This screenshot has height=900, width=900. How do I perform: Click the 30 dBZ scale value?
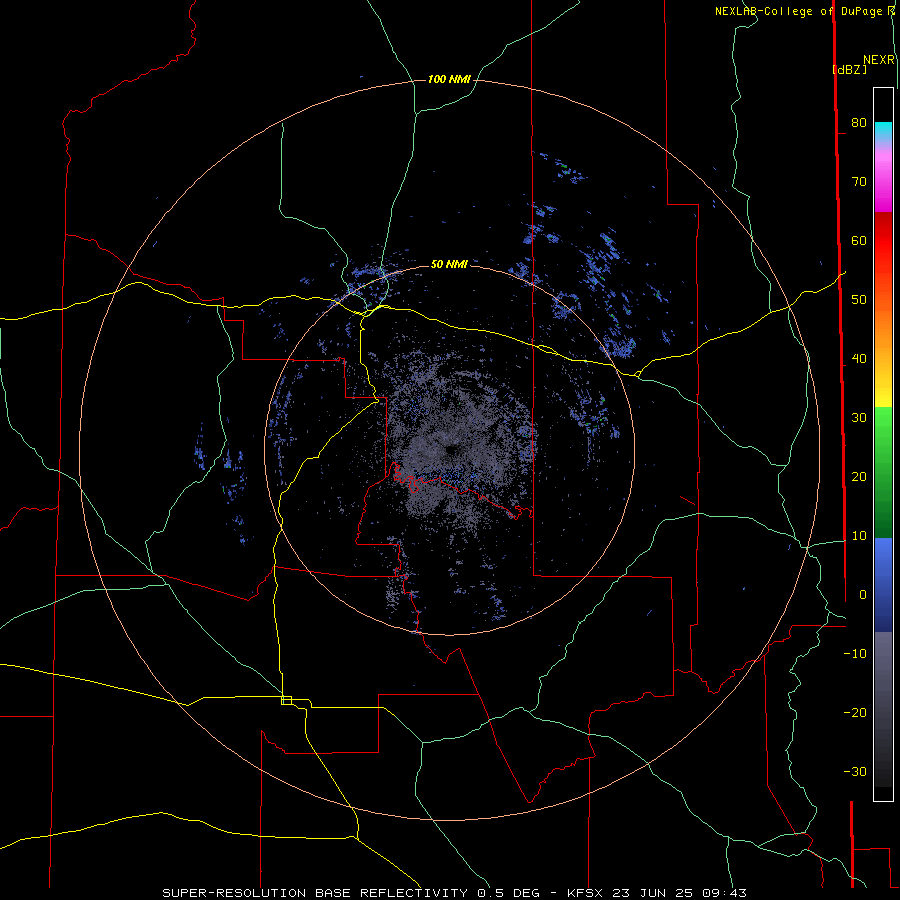[x=859, y=417]
